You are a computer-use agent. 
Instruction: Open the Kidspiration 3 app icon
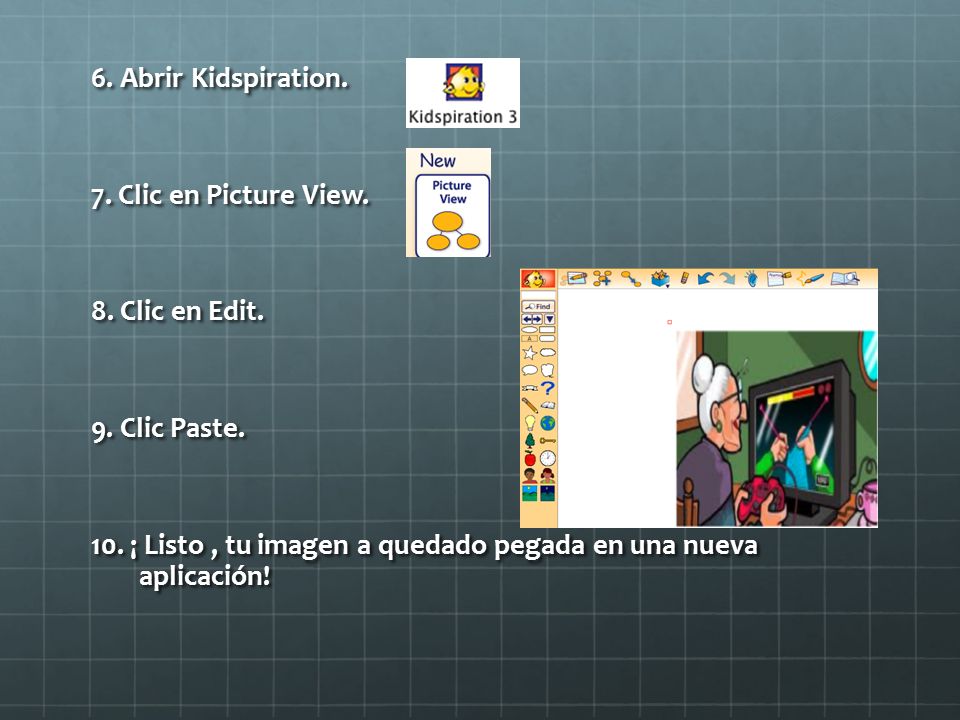click(x=462, y=93)
